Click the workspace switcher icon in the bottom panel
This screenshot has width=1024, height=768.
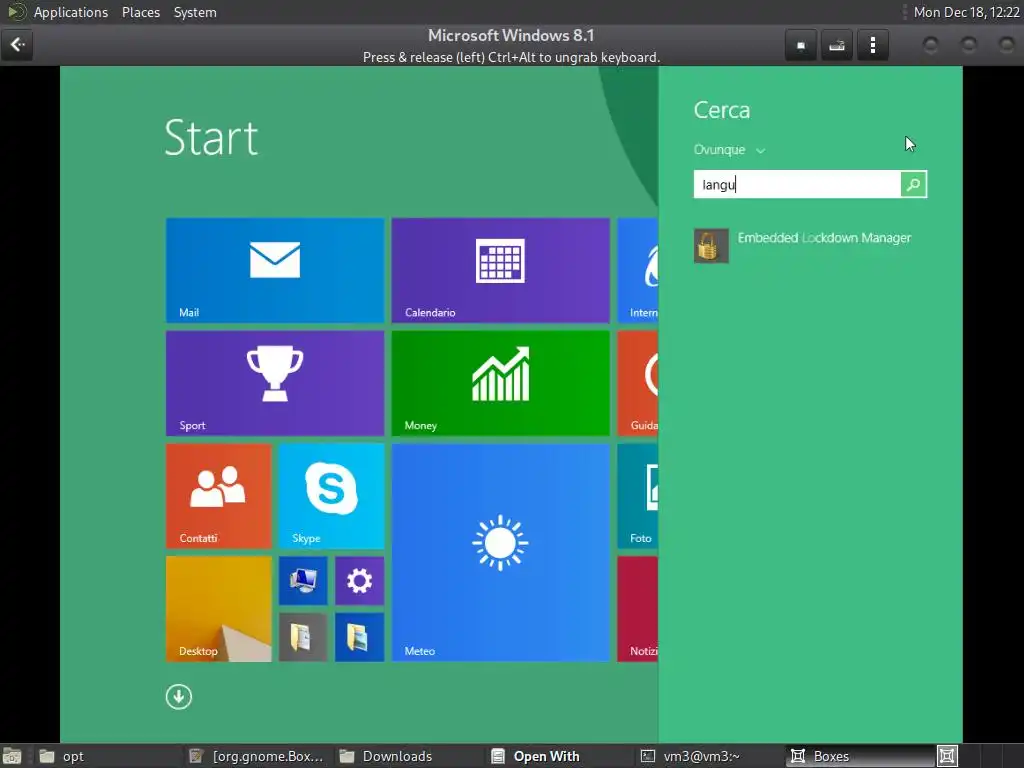pyautogui.click(x=948, y=756)
